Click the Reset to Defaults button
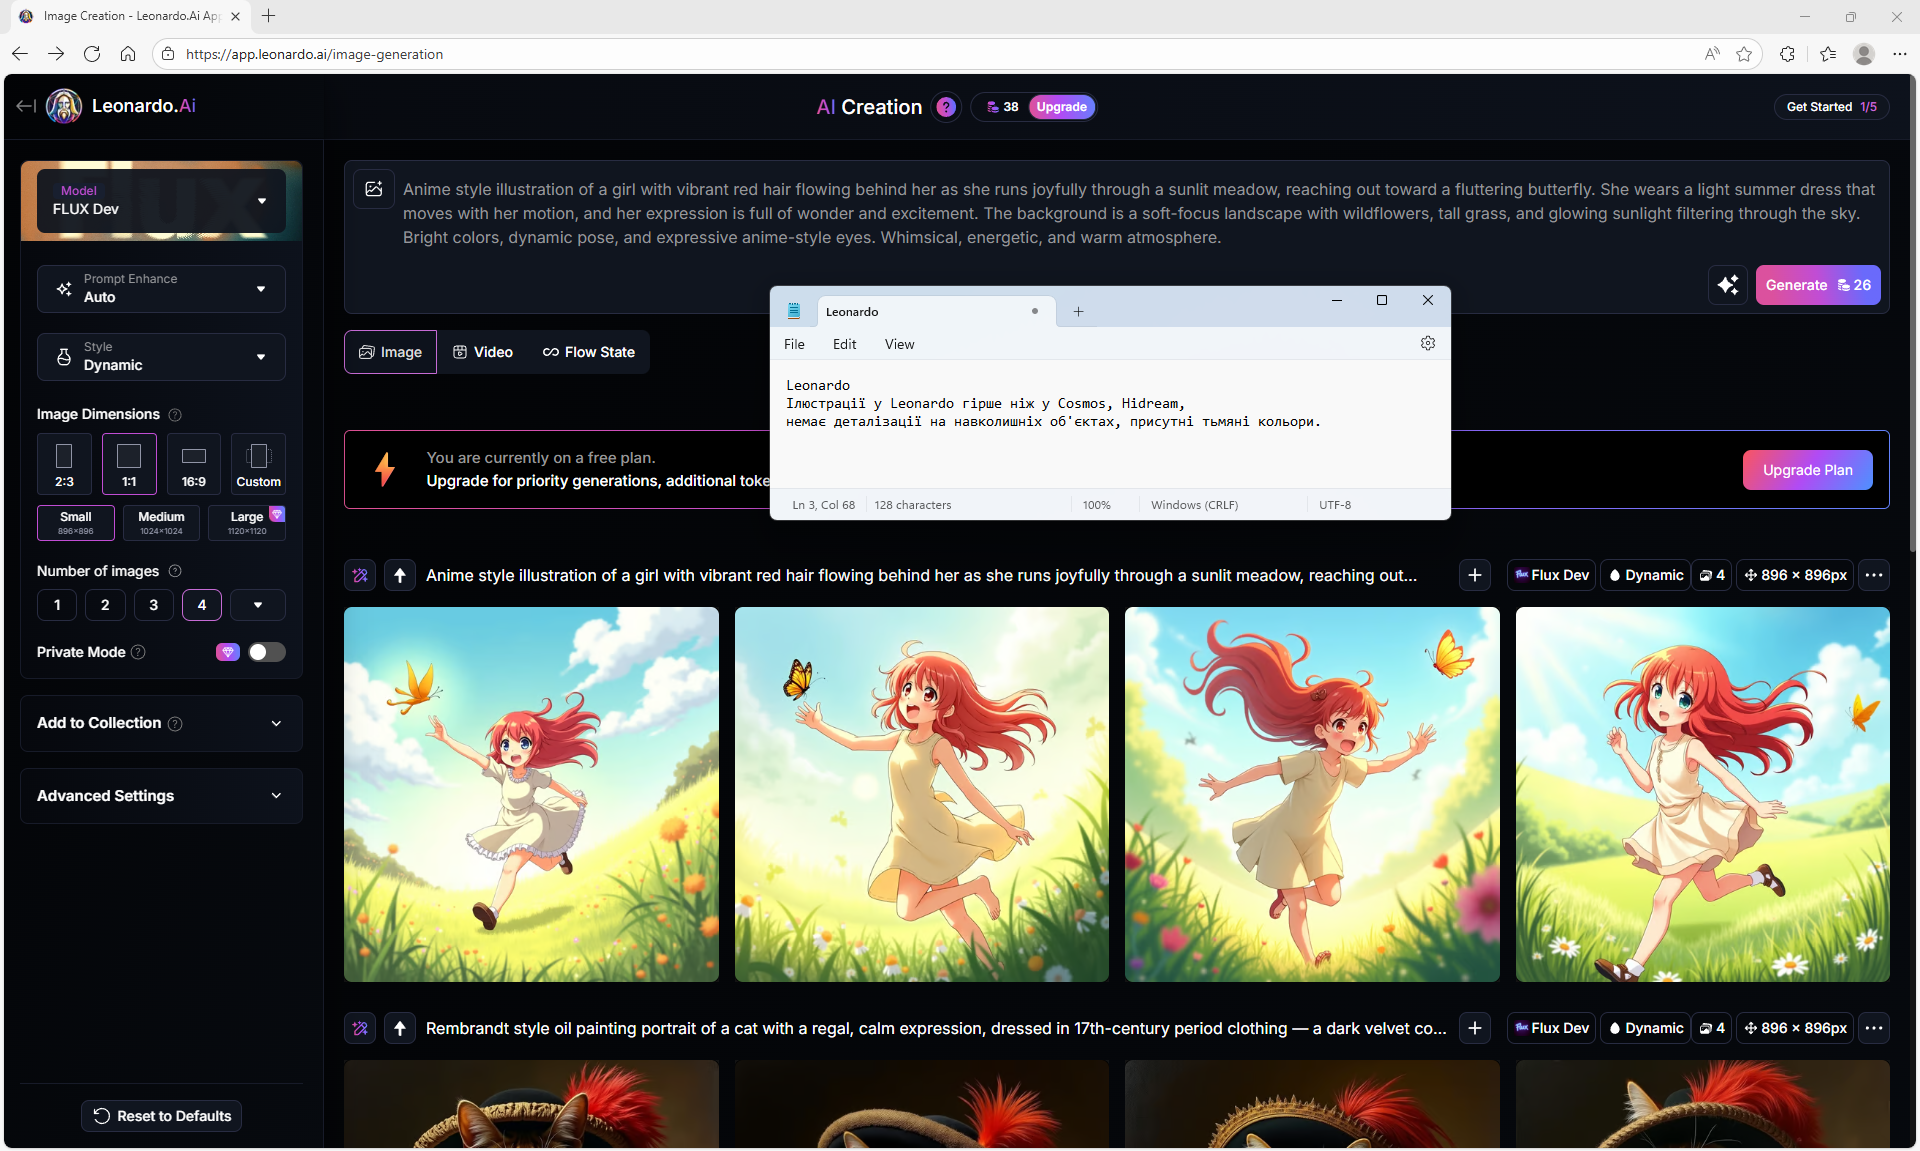This screenshot has height=1151, width=1920. (x=162, y=1116)
